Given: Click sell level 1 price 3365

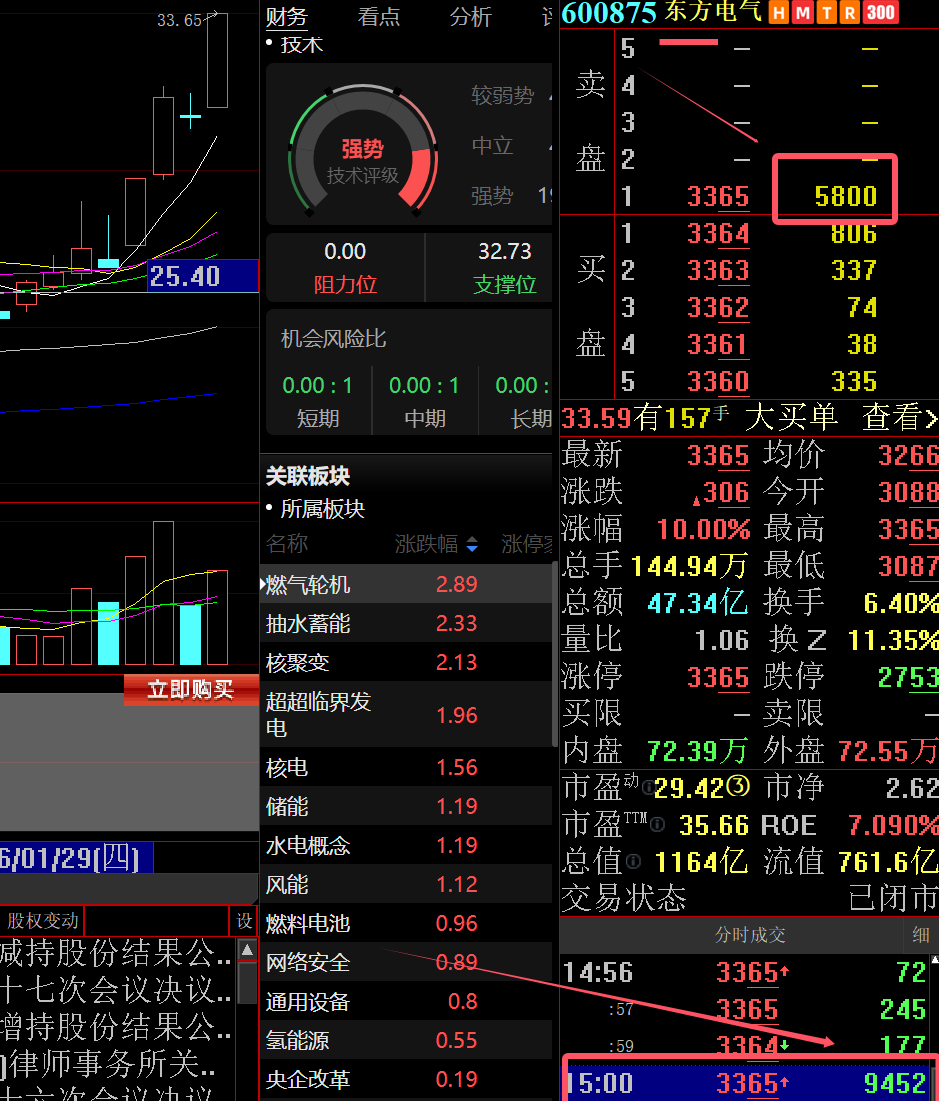Looking at the screenshot, I should 718,197.
